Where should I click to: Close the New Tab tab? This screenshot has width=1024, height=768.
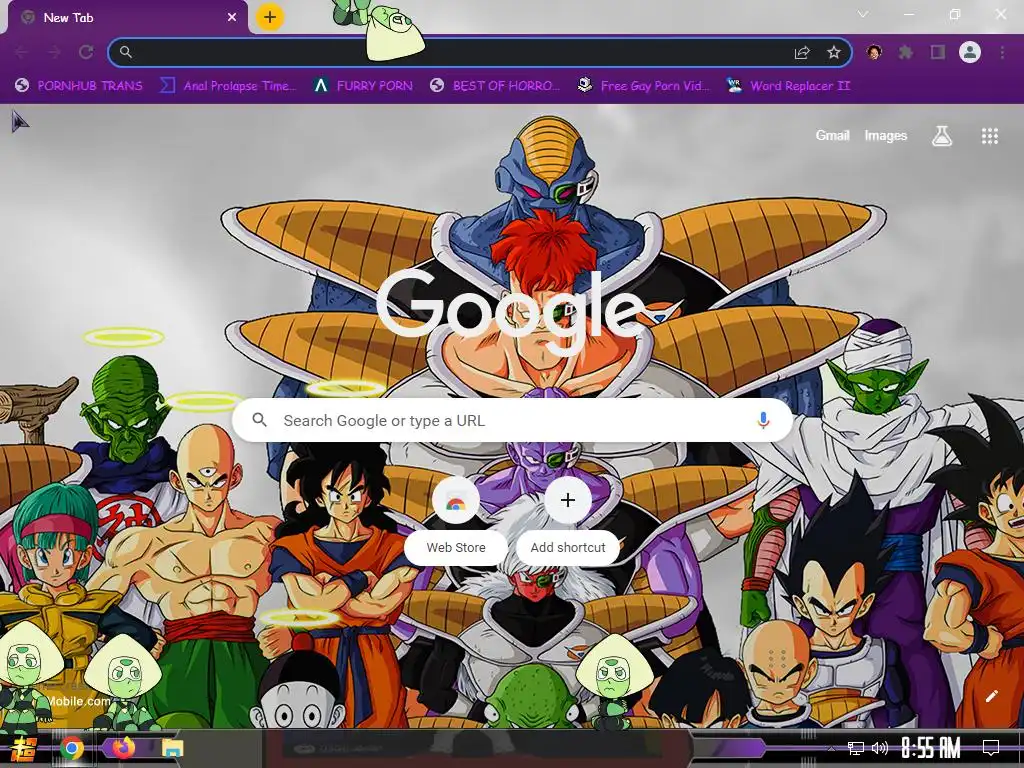232,18
